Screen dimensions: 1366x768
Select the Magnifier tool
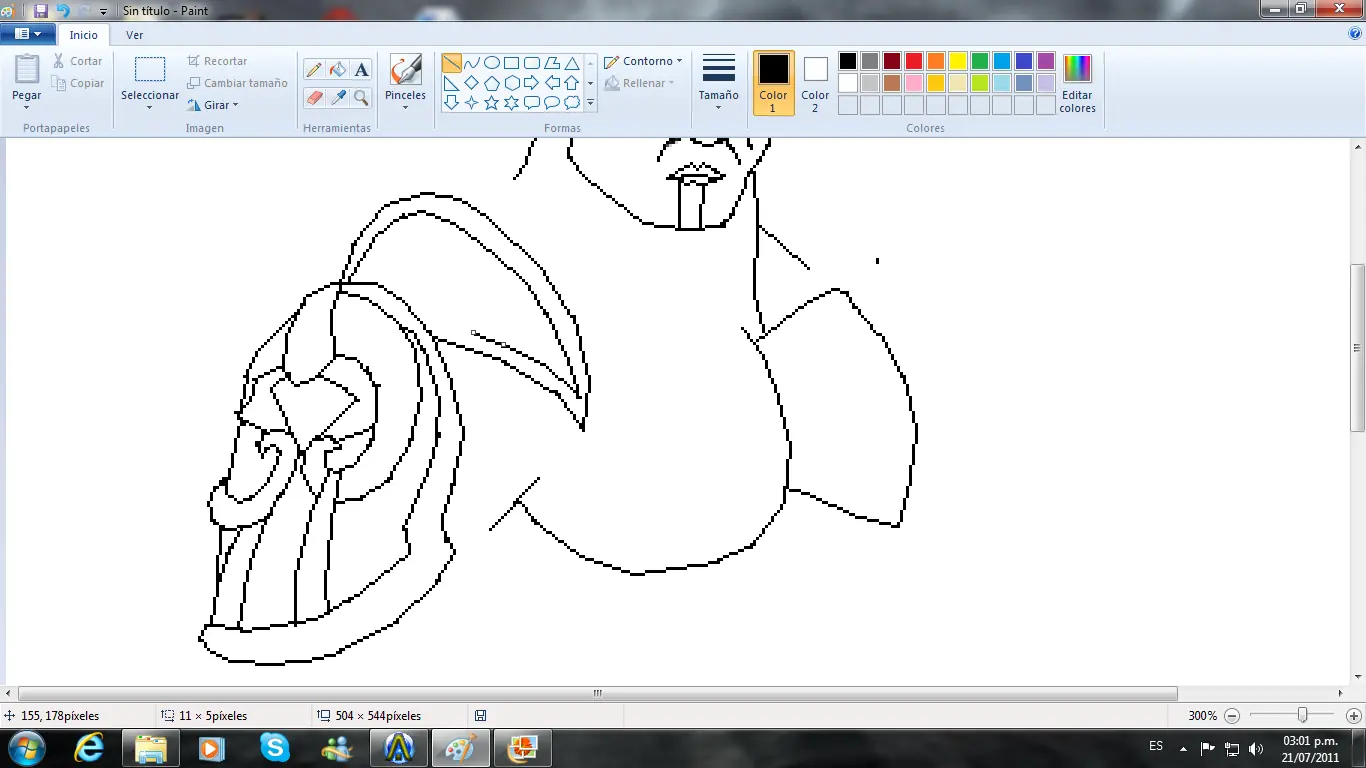pos(362,97)
